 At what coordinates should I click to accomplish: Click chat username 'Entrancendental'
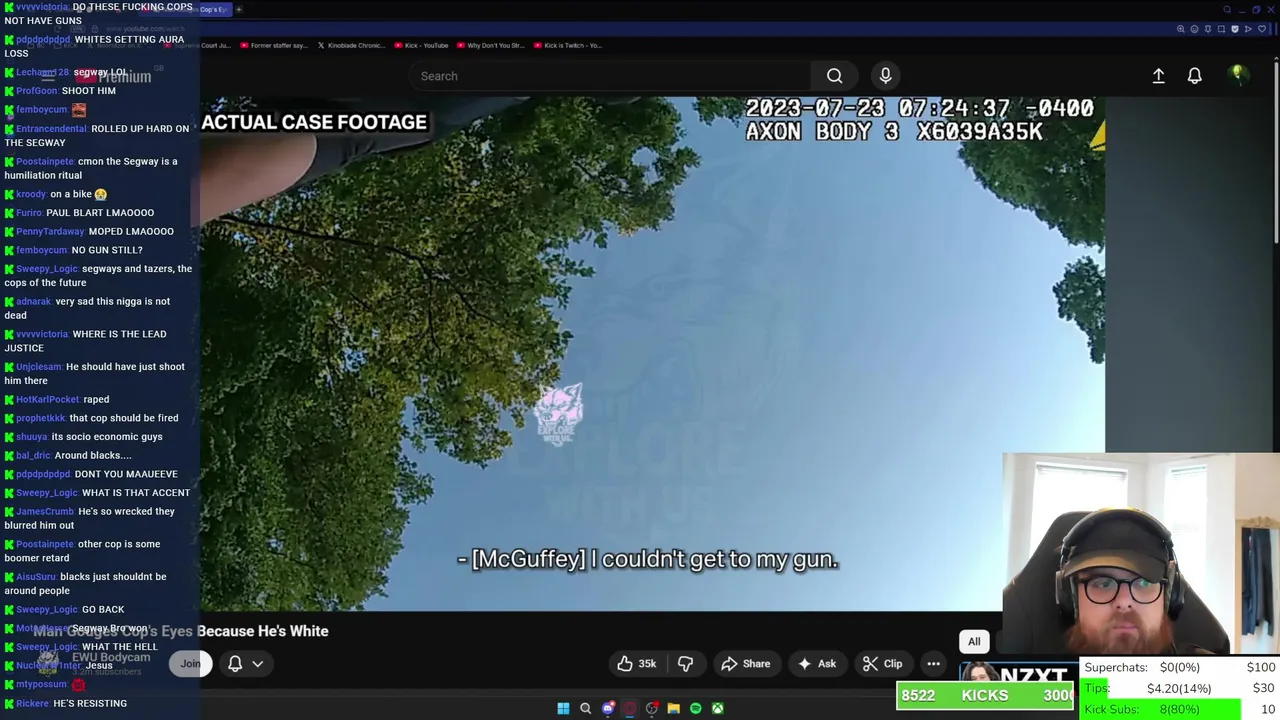[51, 129]
